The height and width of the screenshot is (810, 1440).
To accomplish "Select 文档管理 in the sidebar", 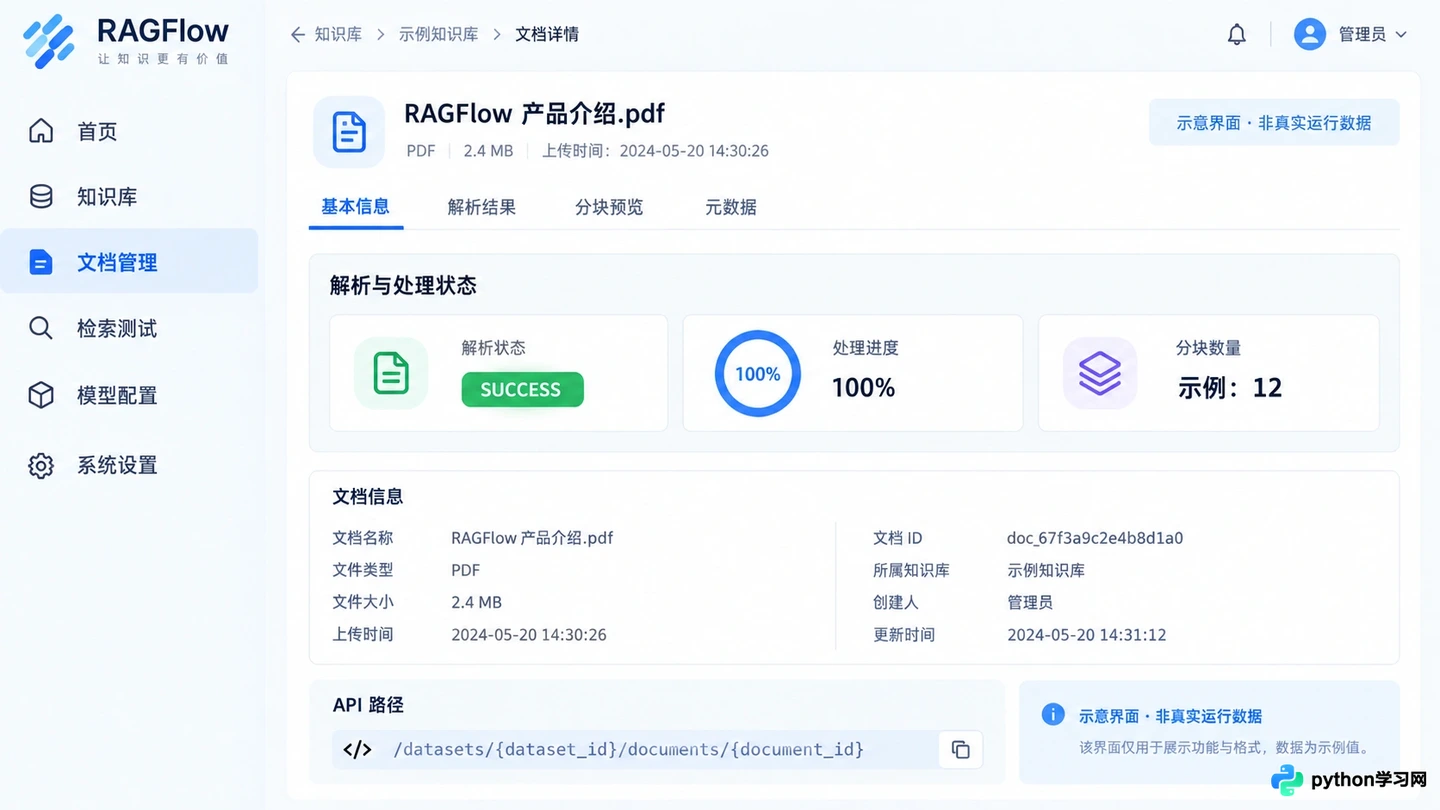I will point(129,261).
